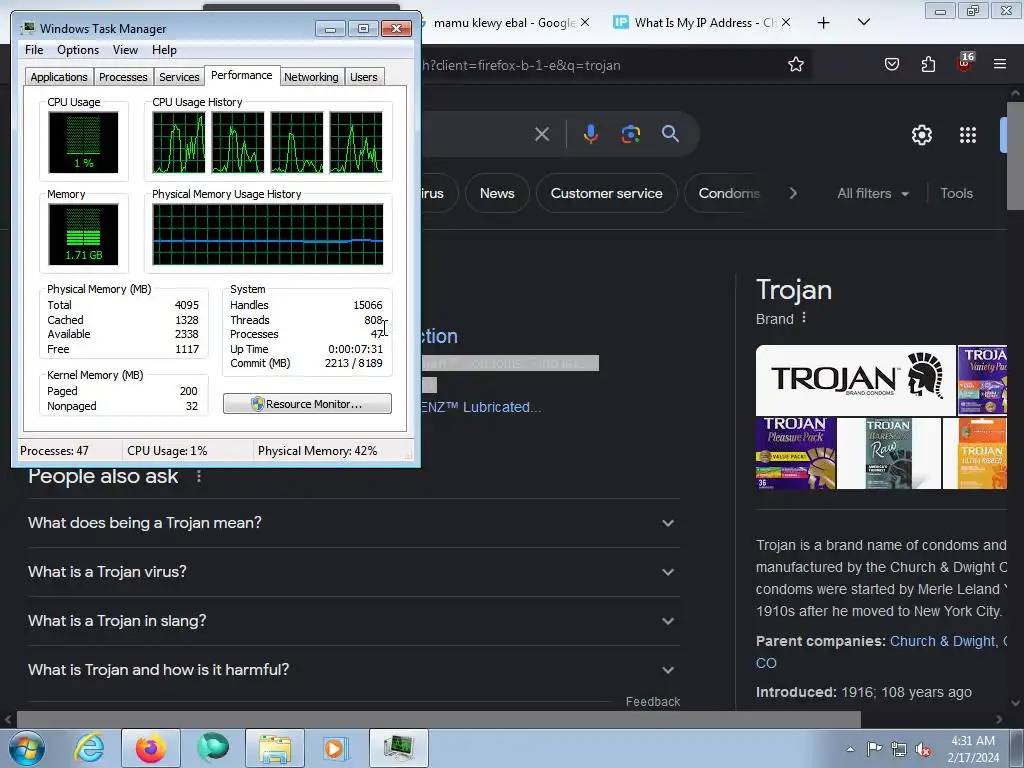Viewport: 1024px width, 768px height.
Task: Click the Pocket save icon in Firefox toolbar
Action: coord(891,64)
